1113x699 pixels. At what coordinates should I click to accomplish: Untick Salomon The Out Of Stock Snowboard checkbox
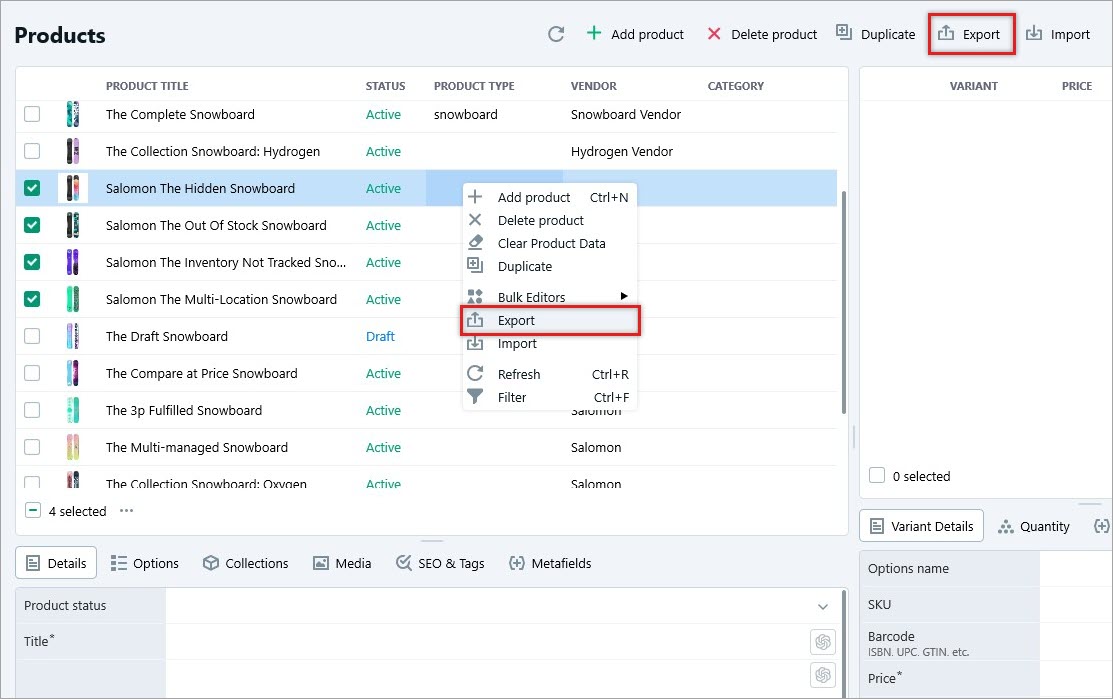pos(32,225)
